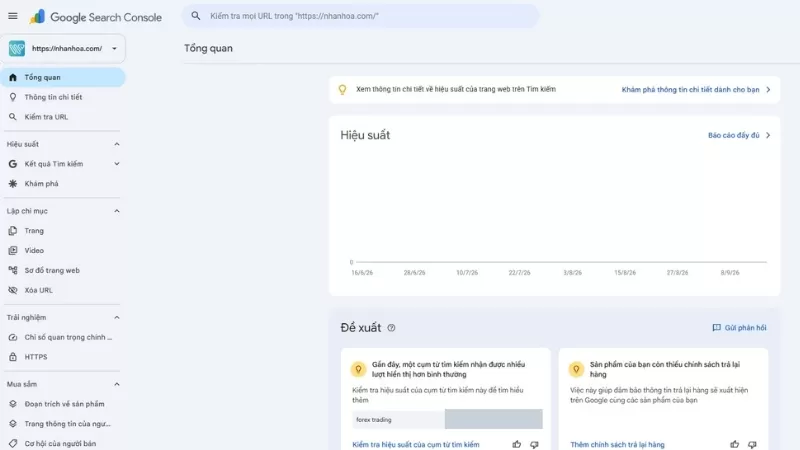
Task: Click lightbulb icon in the insights banner
Action: pyautogui.click(x=342, y=90)
